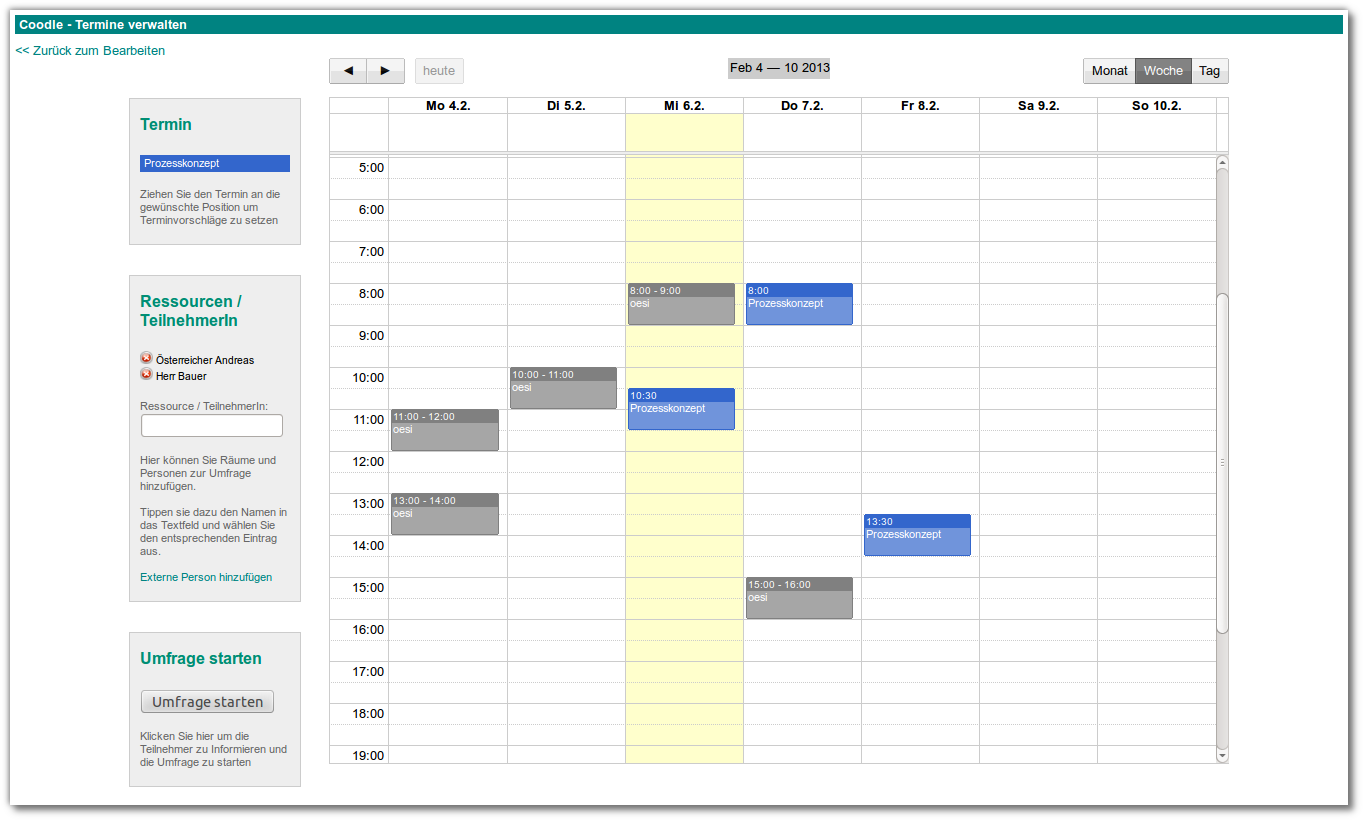Select Friday 13:30 Prozesskonzept event
This screenshot has width=1364, height=821.
tap(917, 536)
